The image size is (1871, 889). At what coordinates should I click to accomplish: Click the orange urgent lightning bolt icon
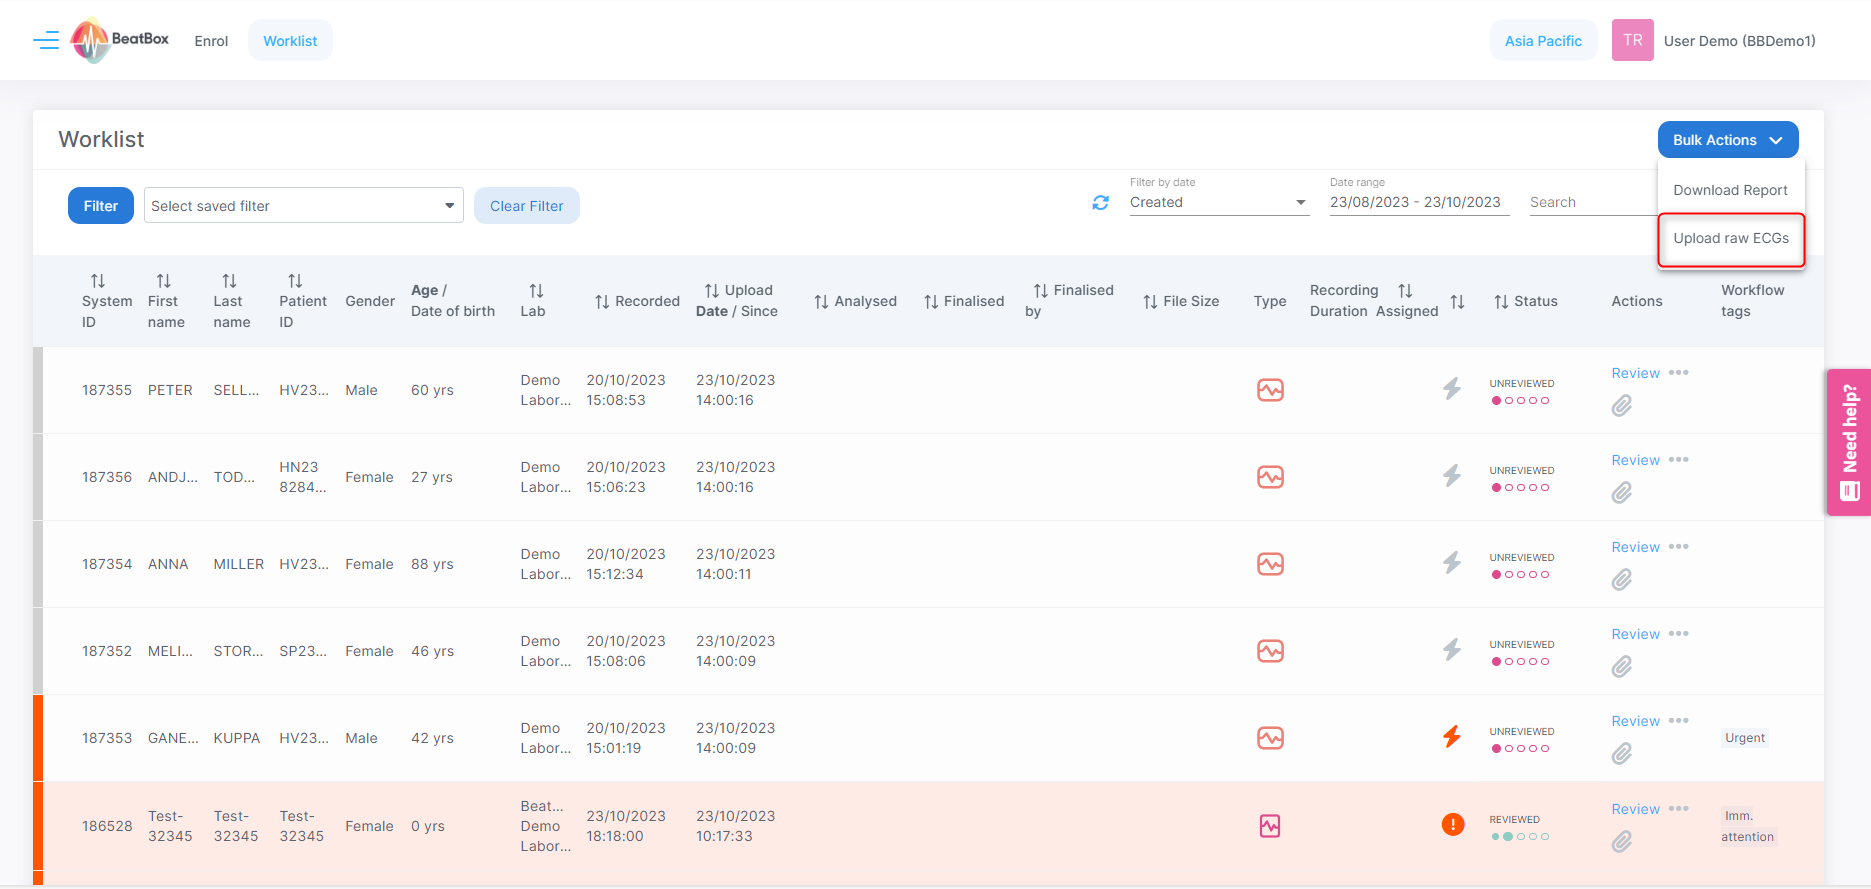1452,737
